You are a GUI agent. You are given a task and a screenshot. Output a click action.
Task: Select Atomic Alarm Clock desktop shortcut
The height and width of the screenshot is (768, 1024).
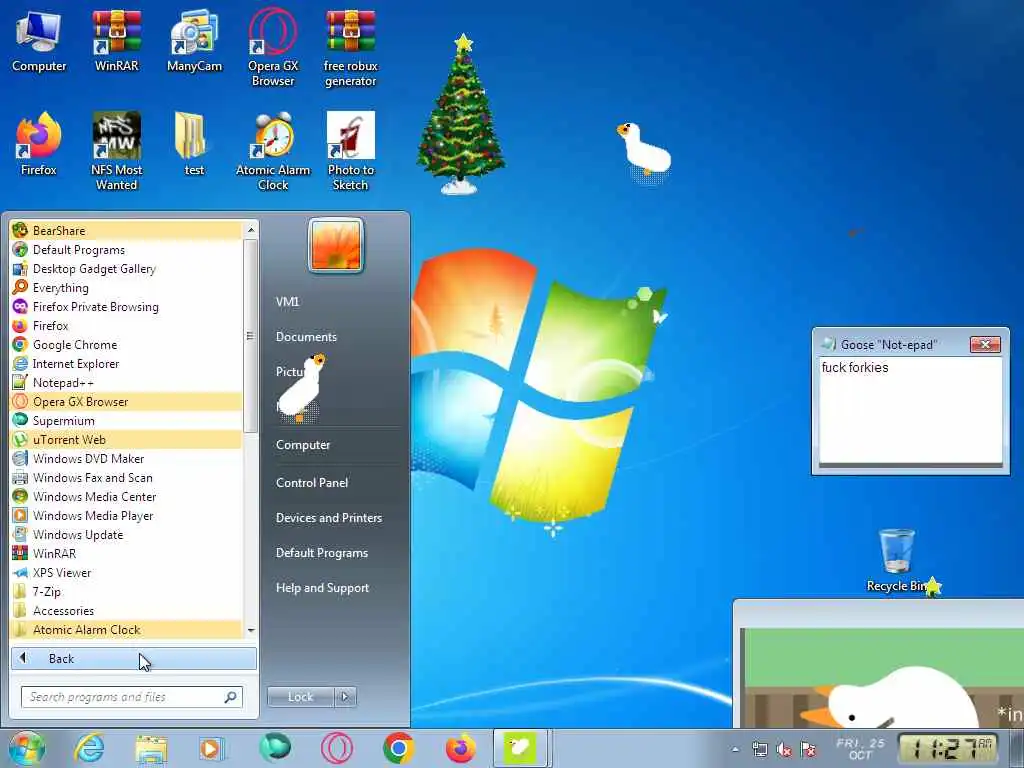pyautogui.click(x=273, y=151)
